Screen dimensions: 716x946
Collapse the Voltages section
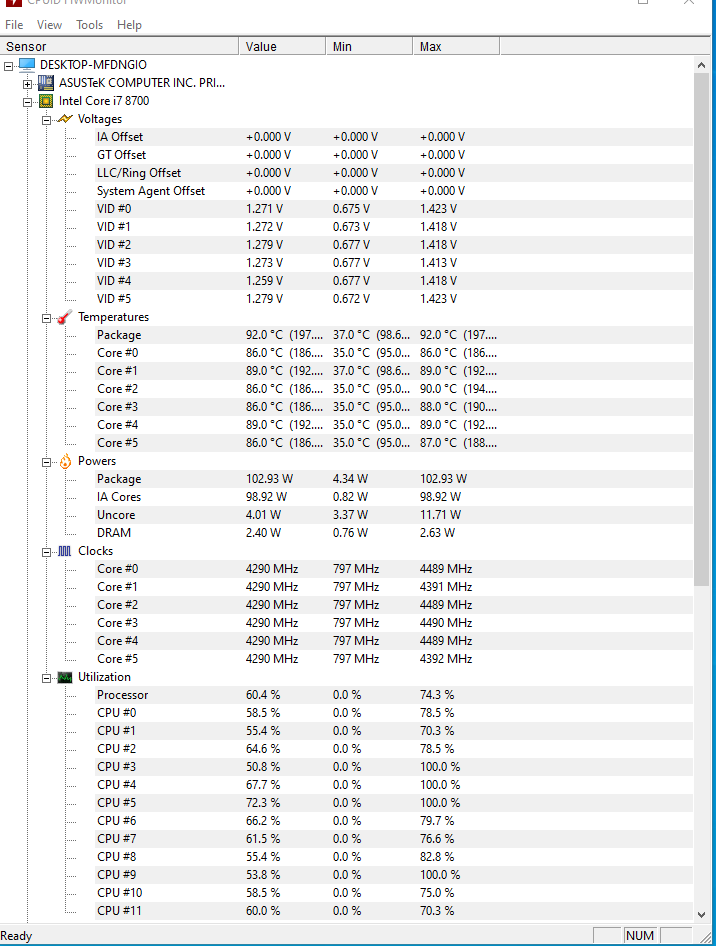pos(46,120)
